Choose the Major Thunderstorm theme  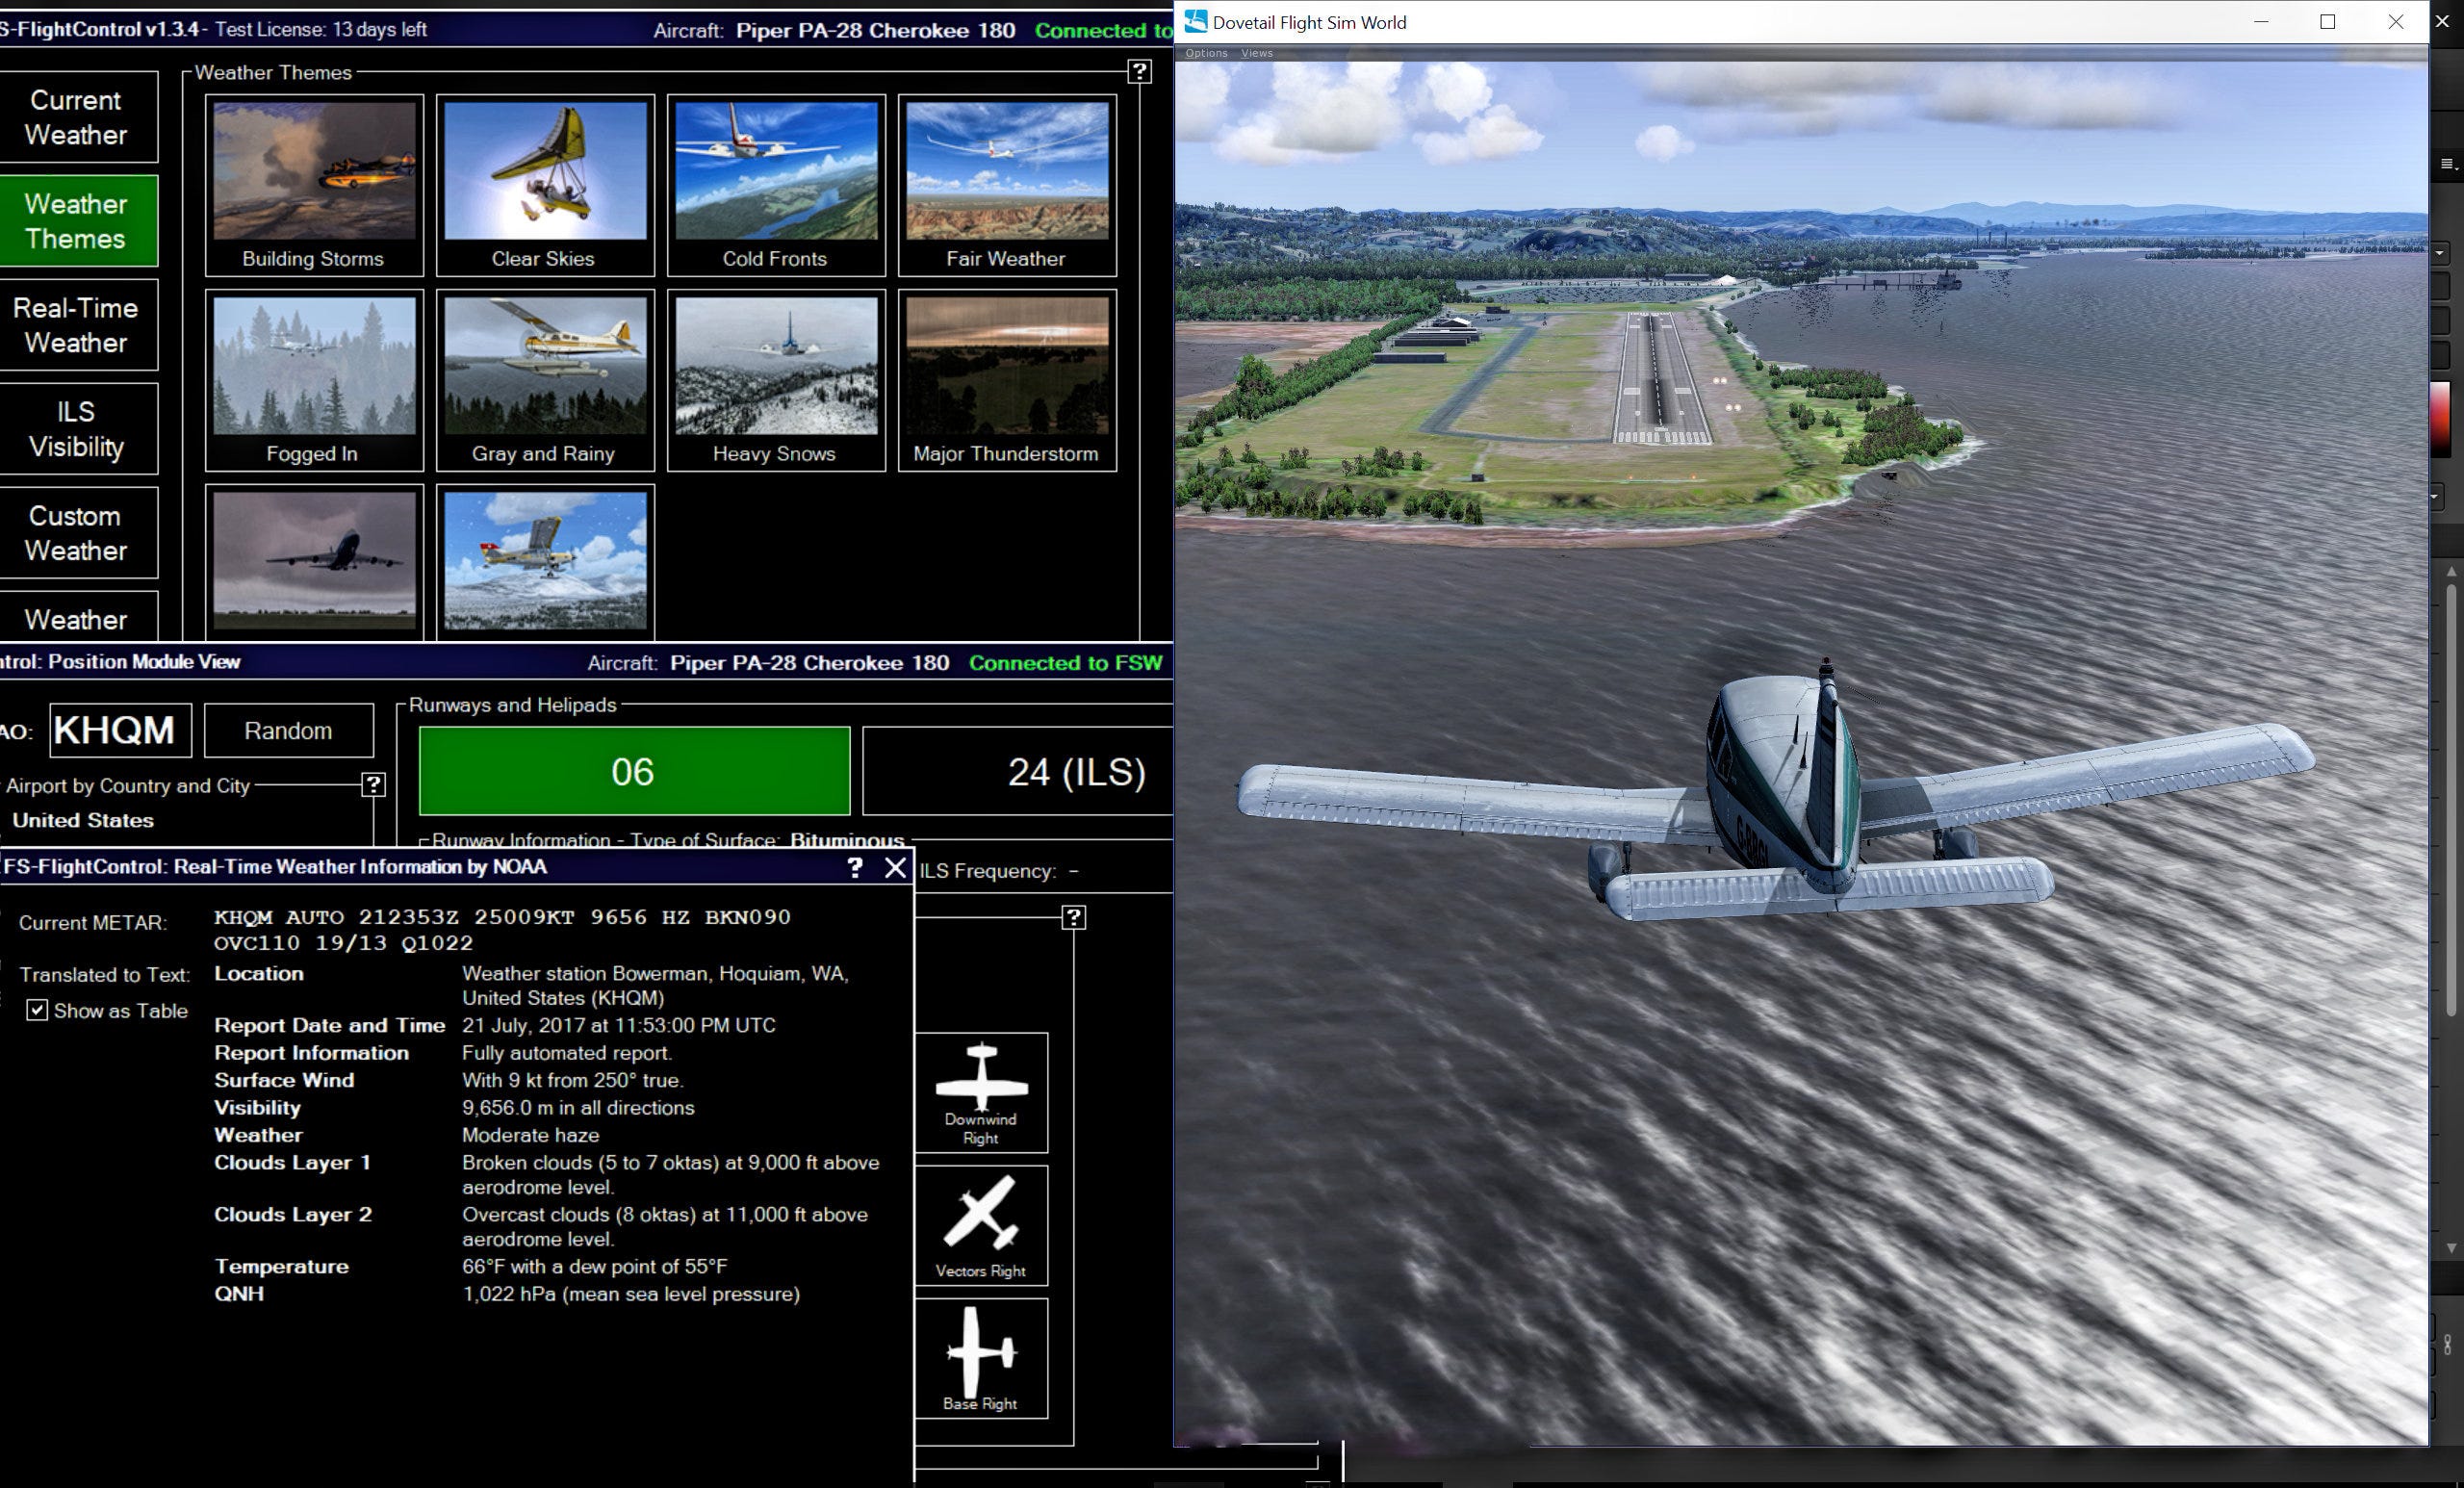[x=1007, y=380]
